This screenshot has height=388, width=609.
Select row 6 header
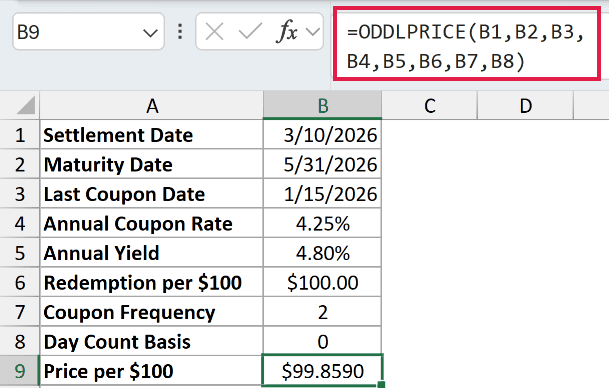point(20,282)
